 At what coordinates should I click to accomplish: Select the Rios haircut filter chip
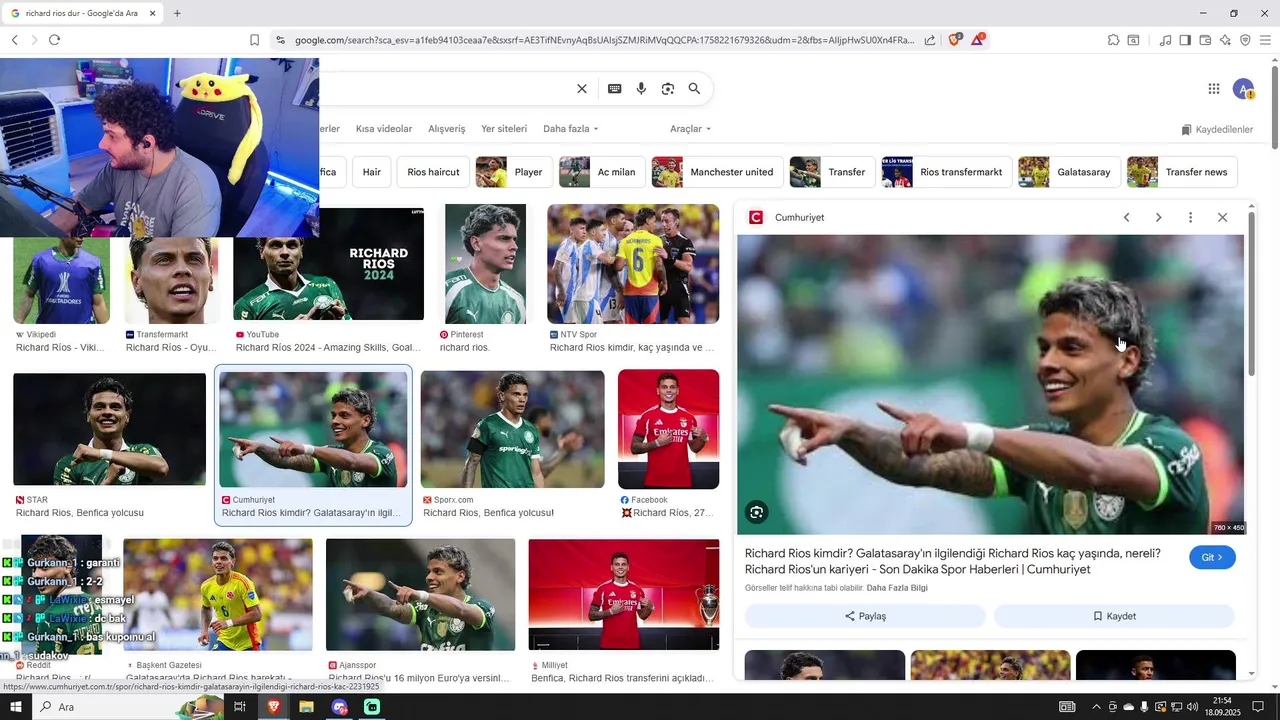[x=433, y=172]
